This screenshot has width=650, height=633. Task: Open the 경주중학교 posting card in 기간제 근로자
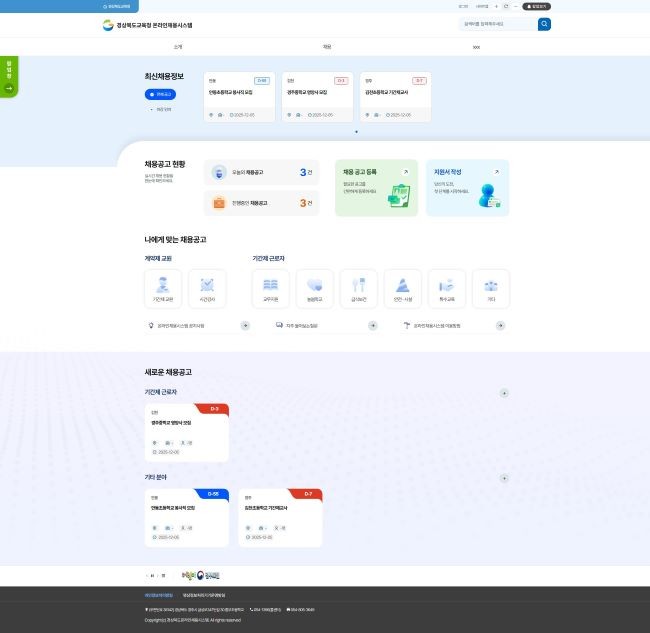pyautogui.click(x=187, y=432)
